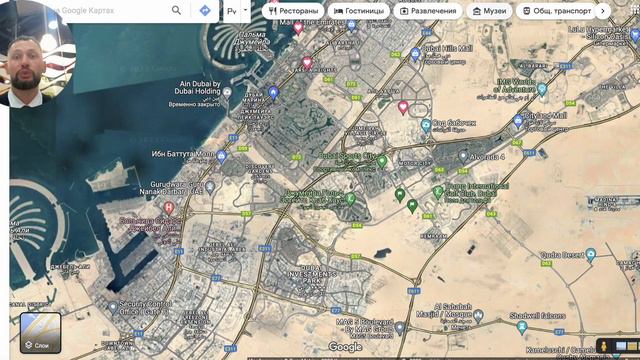Viewport: 640px width, 360px height.
Task: Click the Ain Dubai by Dubai Holding label
Action: pos(198,87)
